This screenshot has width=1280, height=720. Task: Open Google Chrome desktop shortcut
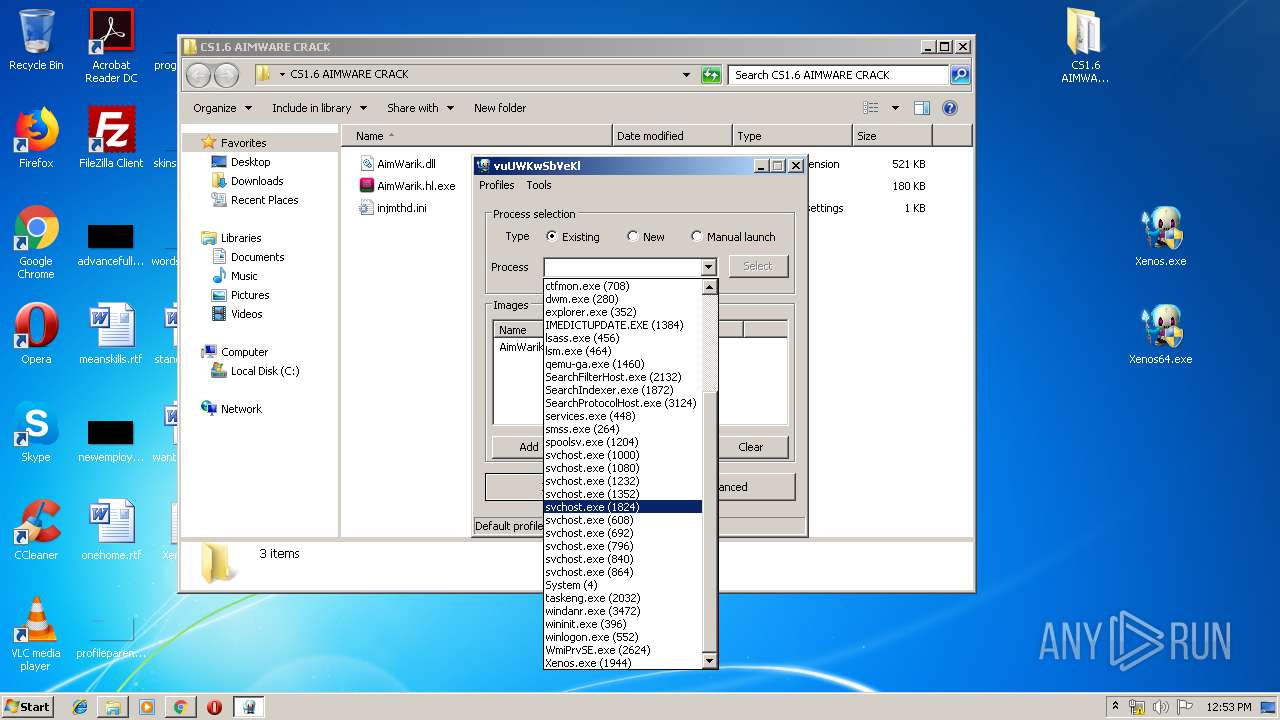click(x=36, y=243)
